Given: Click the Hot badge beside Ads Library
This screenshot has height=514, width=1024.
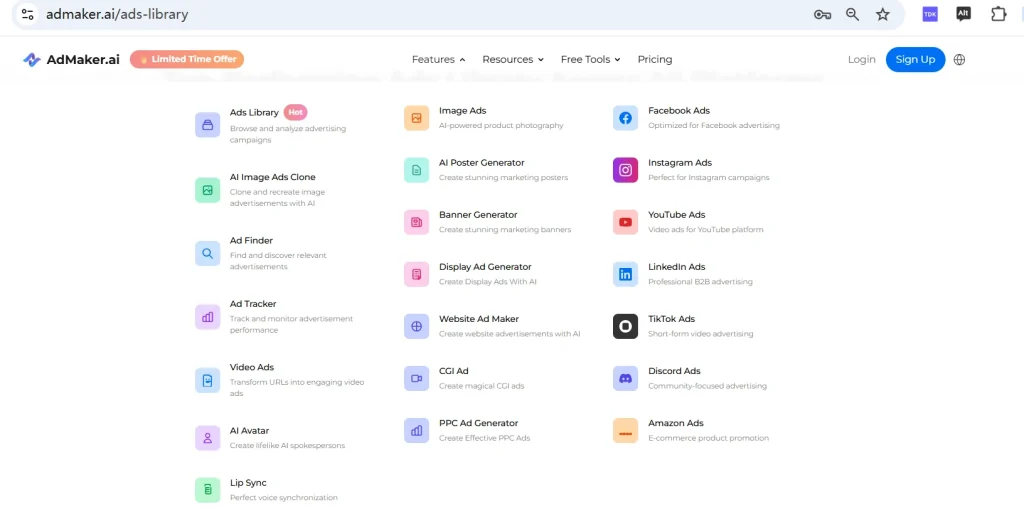Looking at the screenshot, I should point(295,112).
